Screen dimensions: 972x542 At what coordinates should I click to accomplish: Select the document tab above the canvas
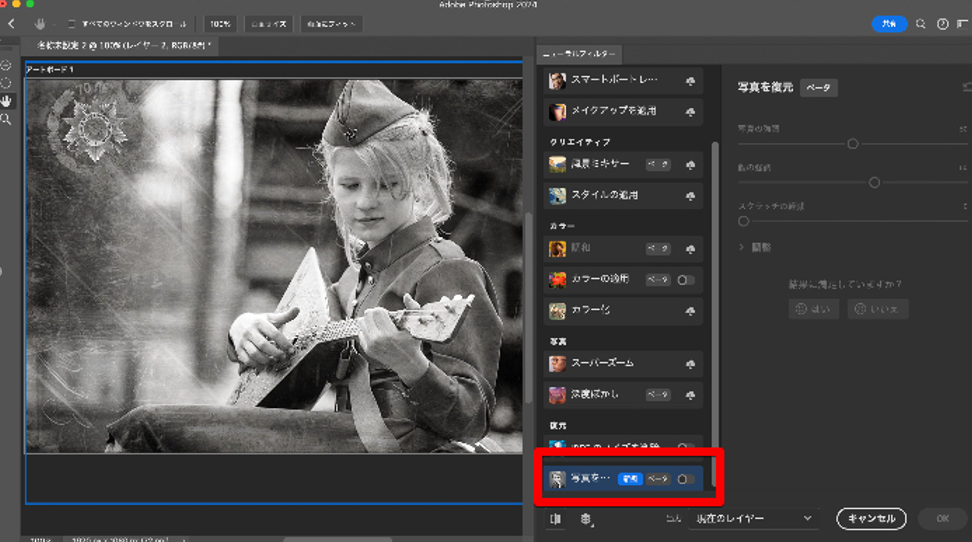[x=122, y=45]
